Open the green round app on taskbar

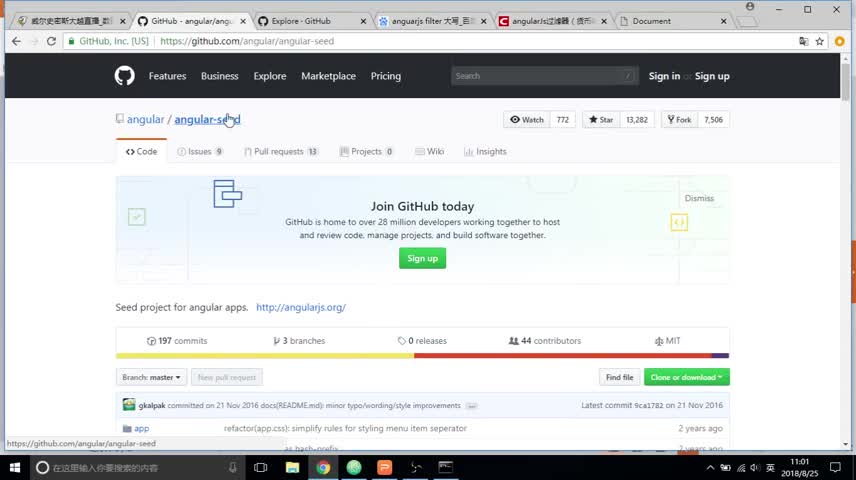tap(354, 467)
